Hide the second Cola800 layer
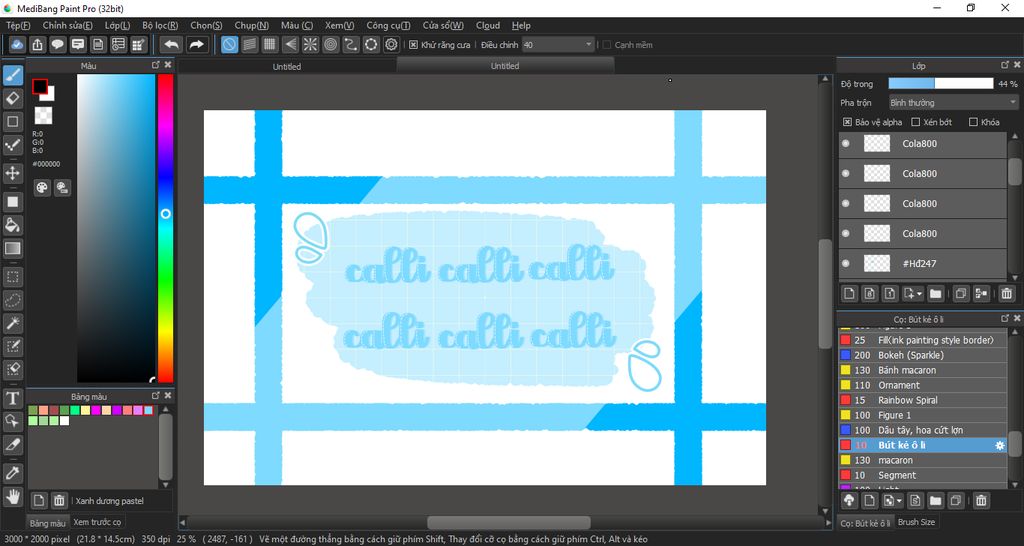This screenshot has height=546, width=1024. click(846, 174)
